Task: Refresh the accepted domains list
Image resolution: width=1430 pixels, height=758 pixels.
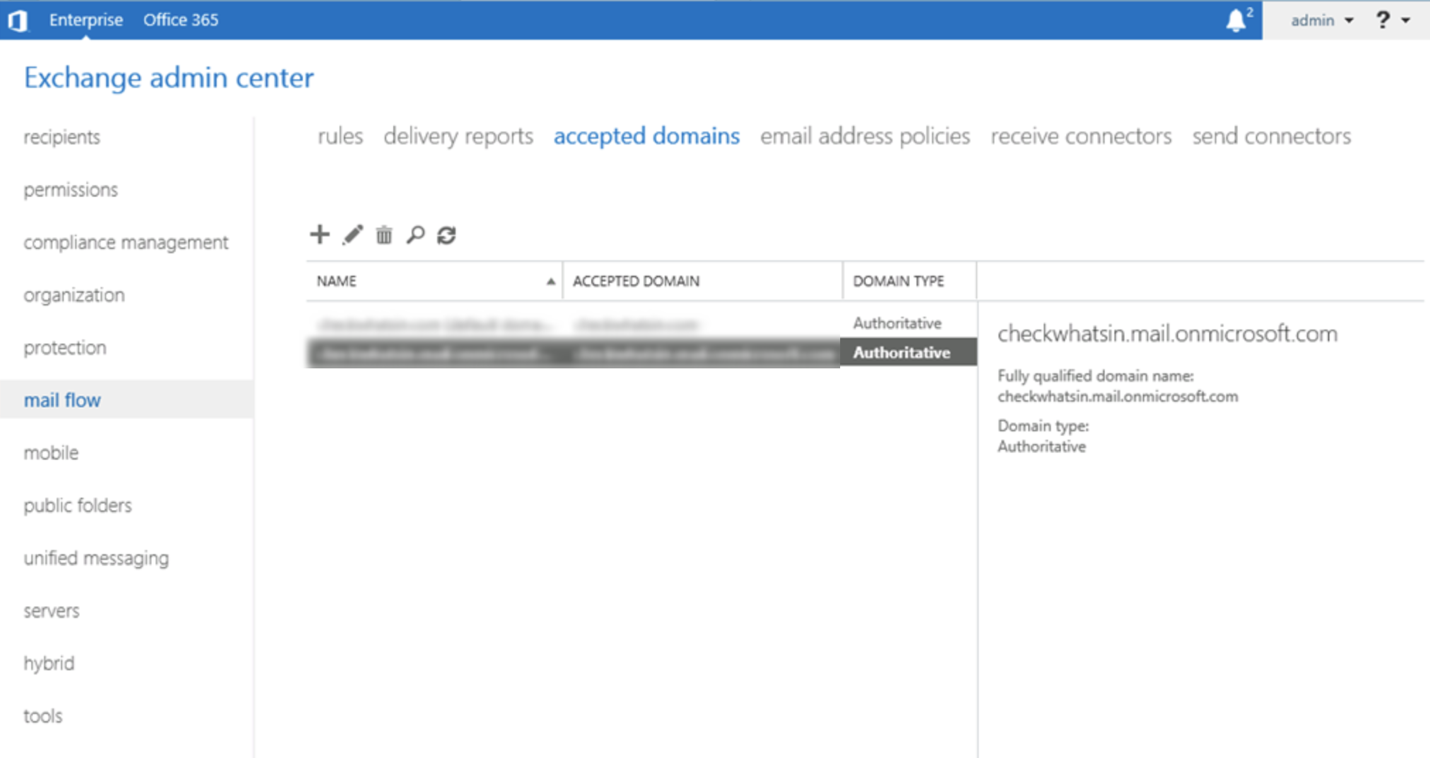Action: (x=446, y=235)
